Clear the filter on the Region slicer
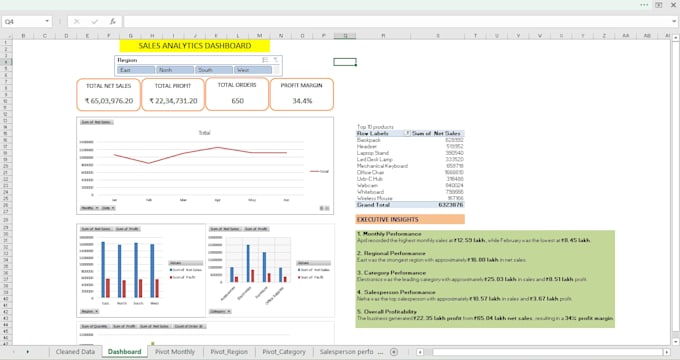The height and width of the screenshot is (360, 680). click(275, 60)
